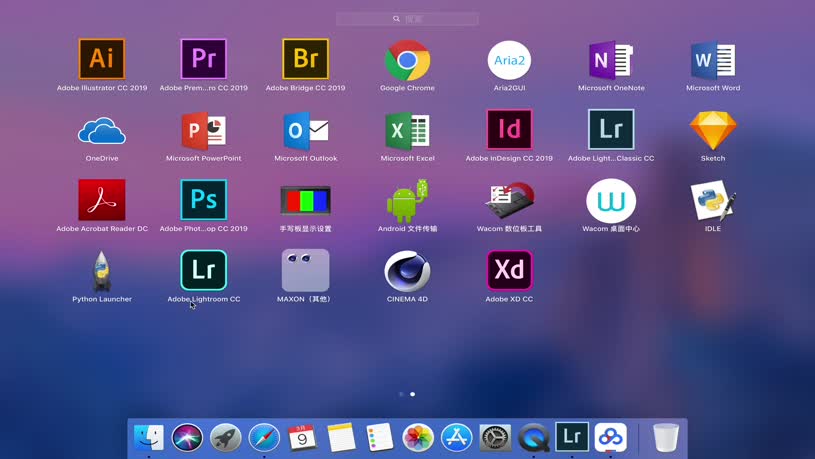Open the Baidu Netdisk Dock icon
Viewport: 815px width, 459px height.
[611, 438]
